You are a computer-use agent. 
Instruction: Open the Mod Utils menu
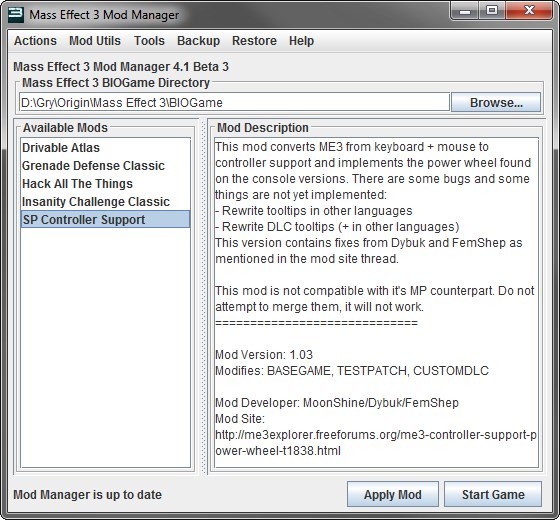click(95, 41)
